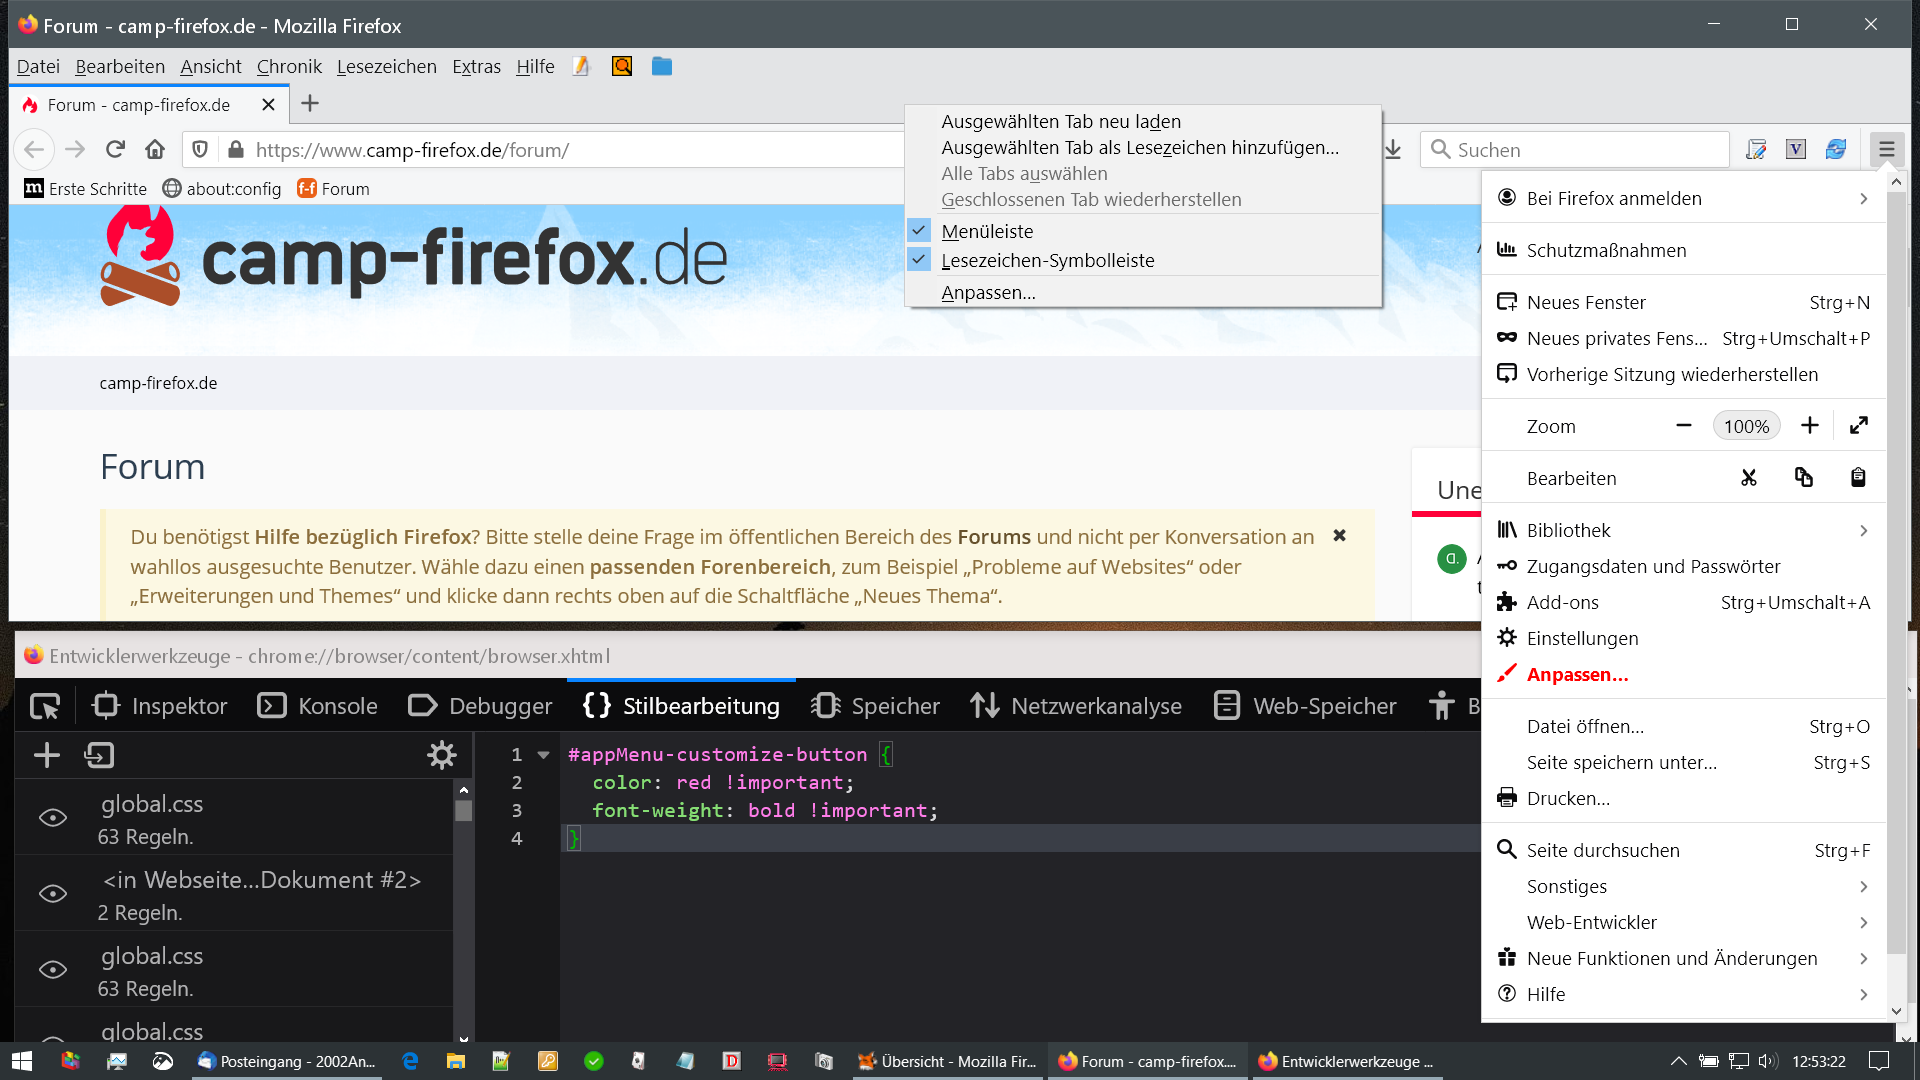
Task: Open the hamburger application menu
Action: (x=1886, y=150)
